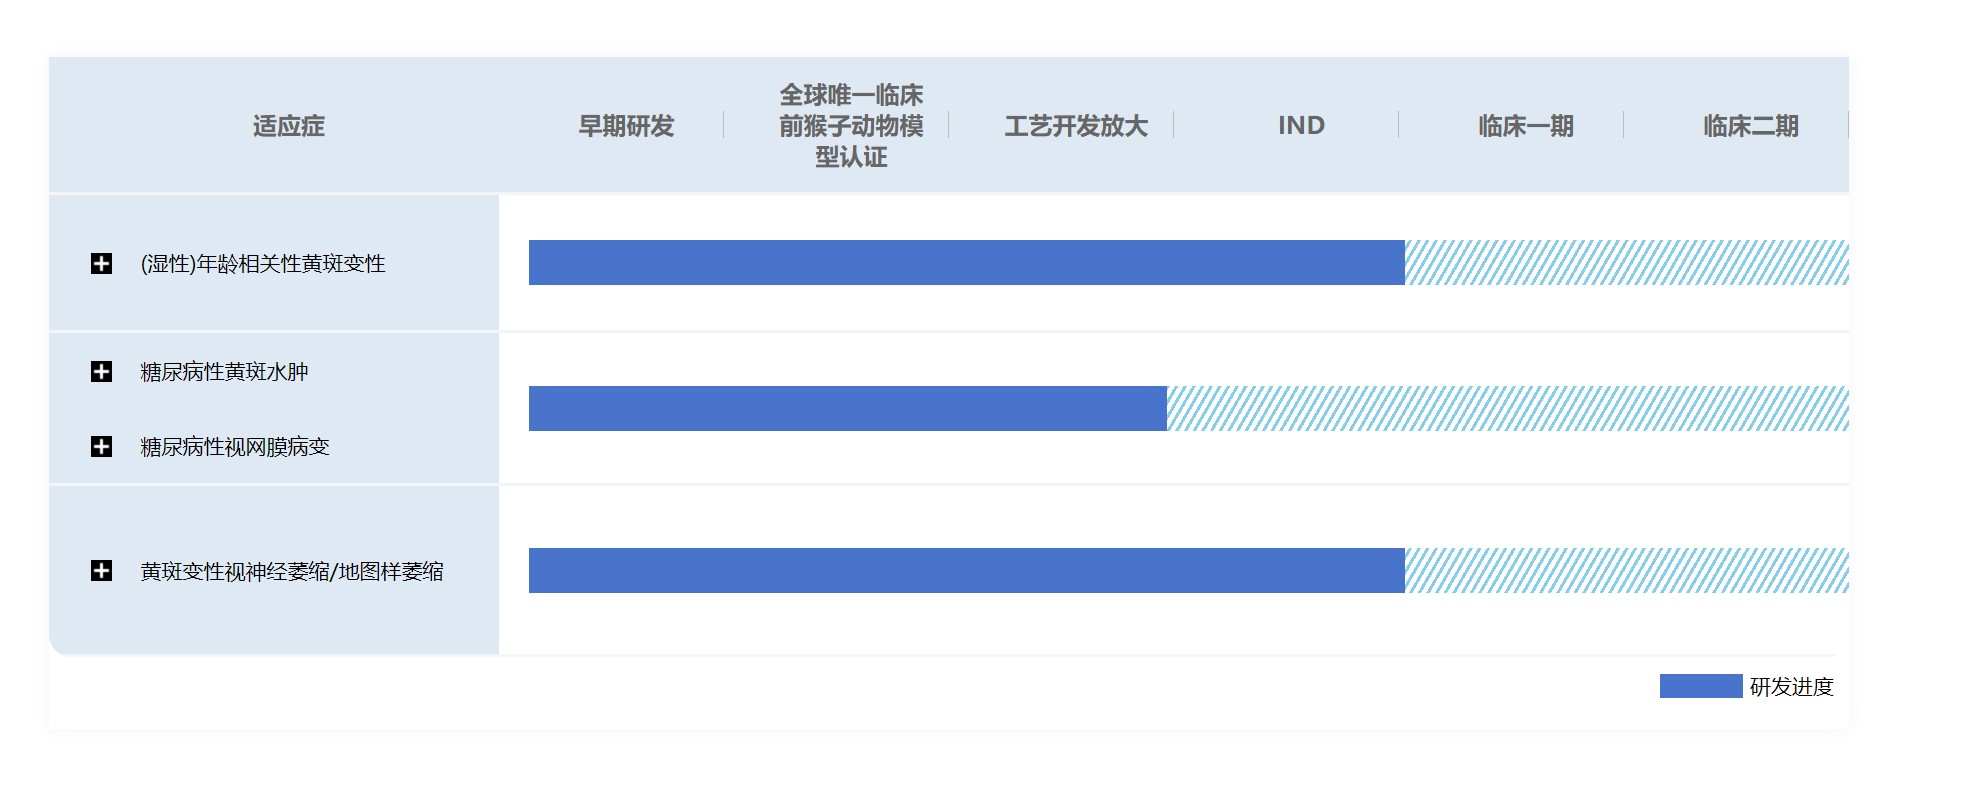This screenshot has width=1985, height=801.
Task: Expand the 糖尿病性视网膜病变 plus icon
Action: click(101, 446)
